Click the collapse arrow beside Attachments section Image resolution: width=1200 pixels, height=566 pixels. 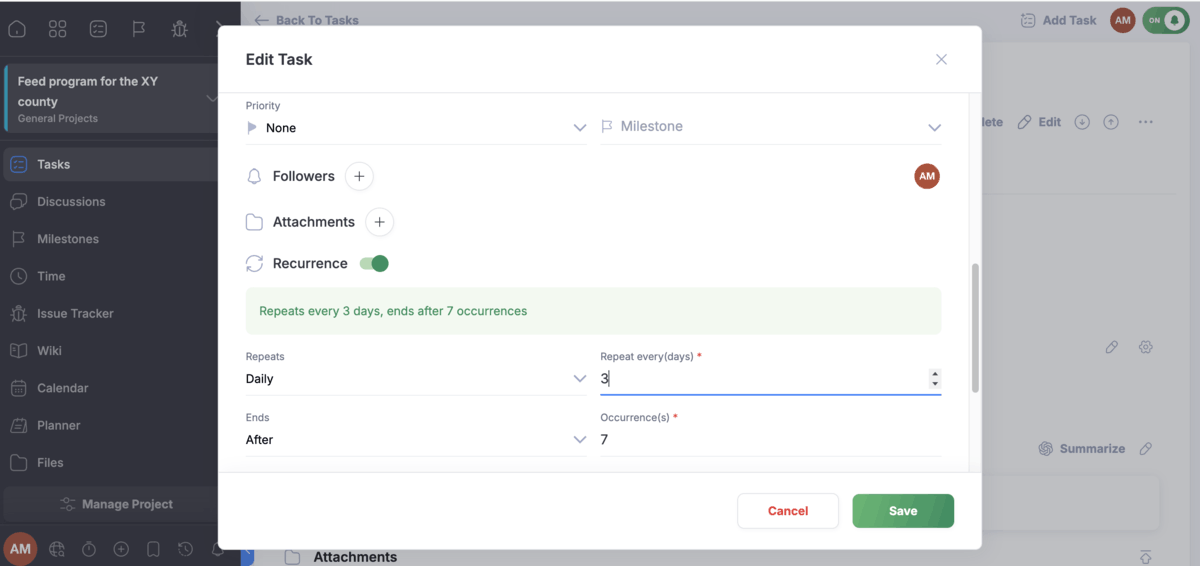pyautogui.click(x=1146, y=557)
